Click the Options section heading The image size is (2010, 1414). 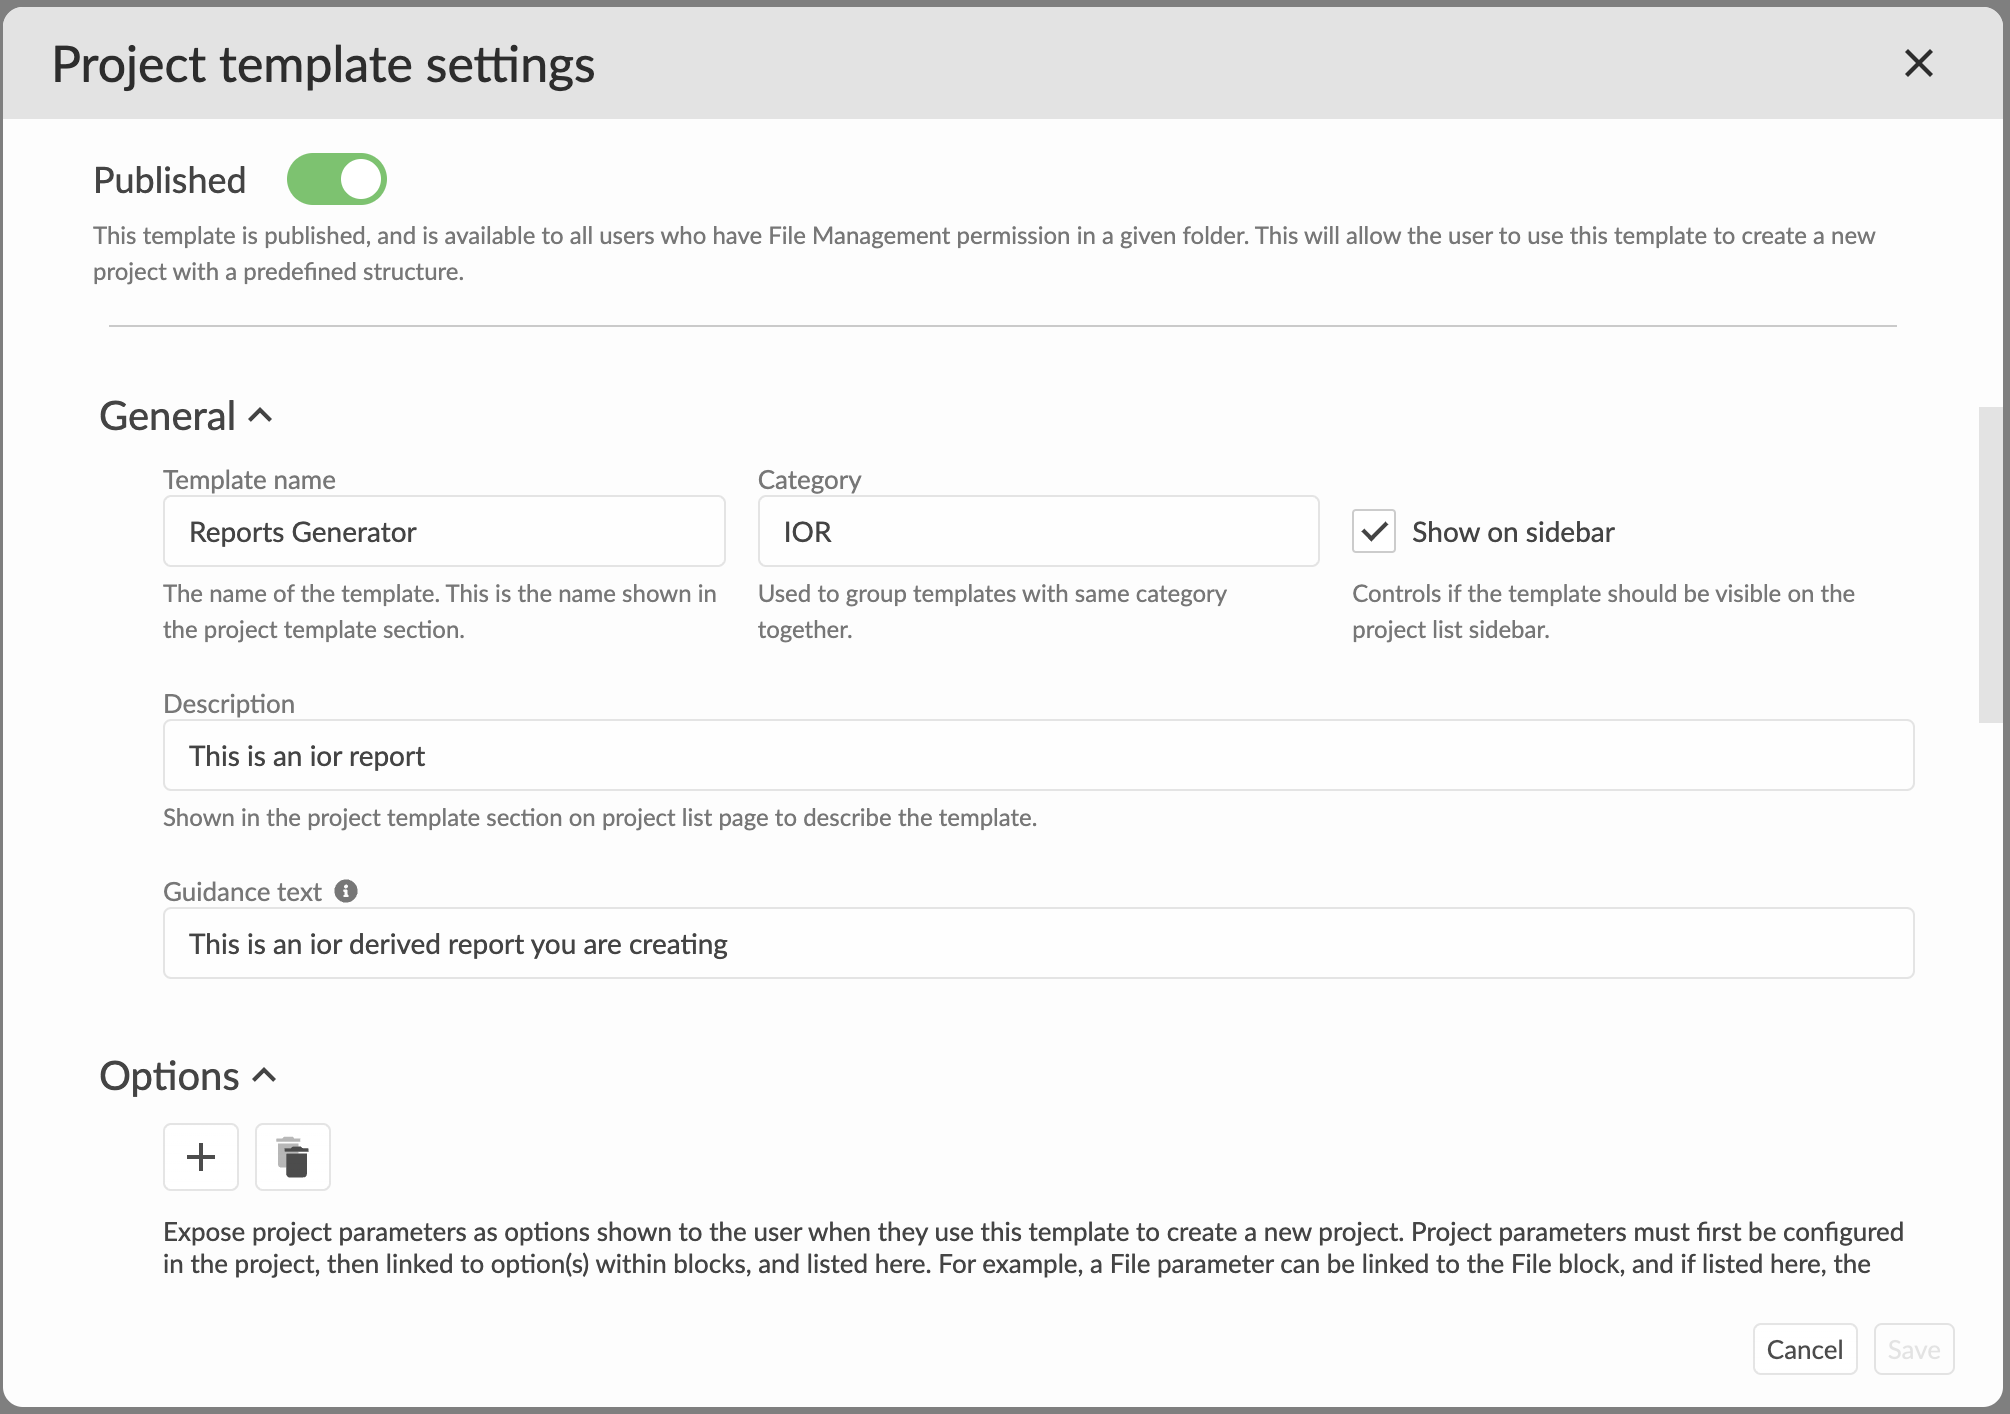tap(170, 1076)
